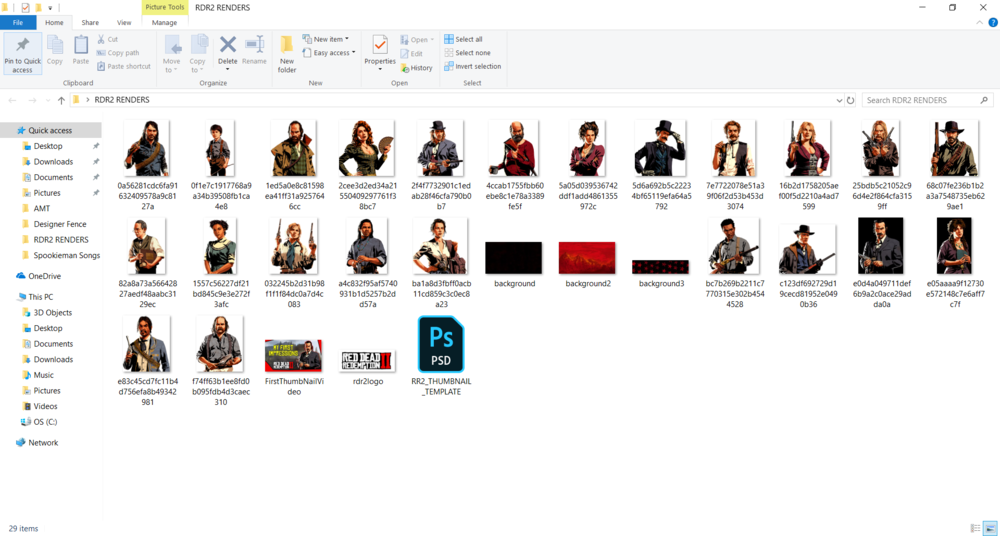The width and height of the screenshot is (1000, 536).
Task: Open the File menu tab
Action: tap(18, 22)
